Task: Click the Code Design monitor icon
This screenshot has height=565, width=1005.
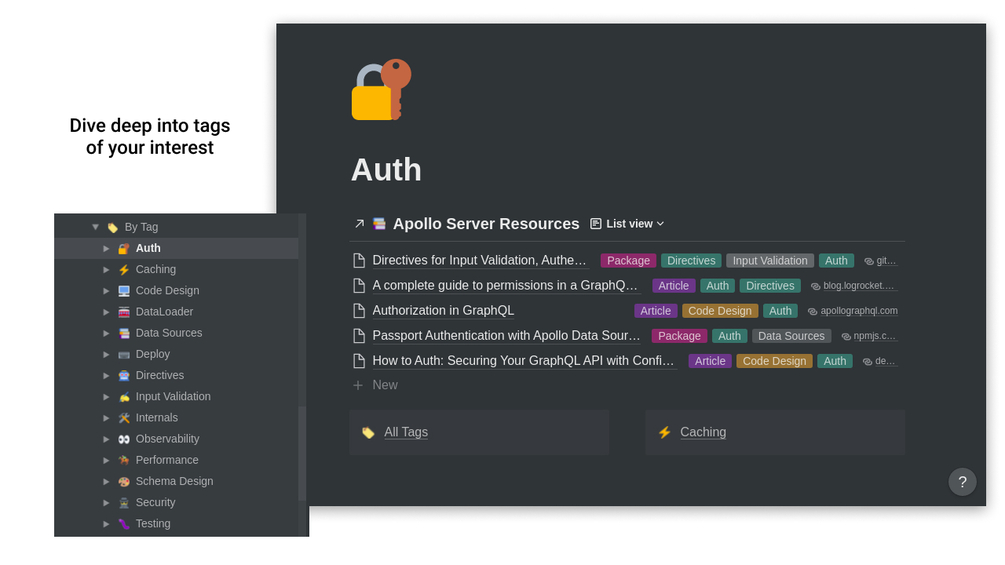Action: (124, 291)
